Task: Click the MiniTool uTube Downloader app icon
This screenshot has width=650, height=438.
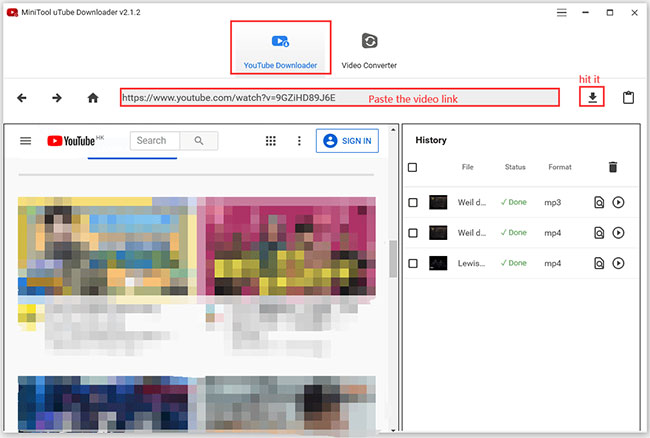Action: point(12,12)
